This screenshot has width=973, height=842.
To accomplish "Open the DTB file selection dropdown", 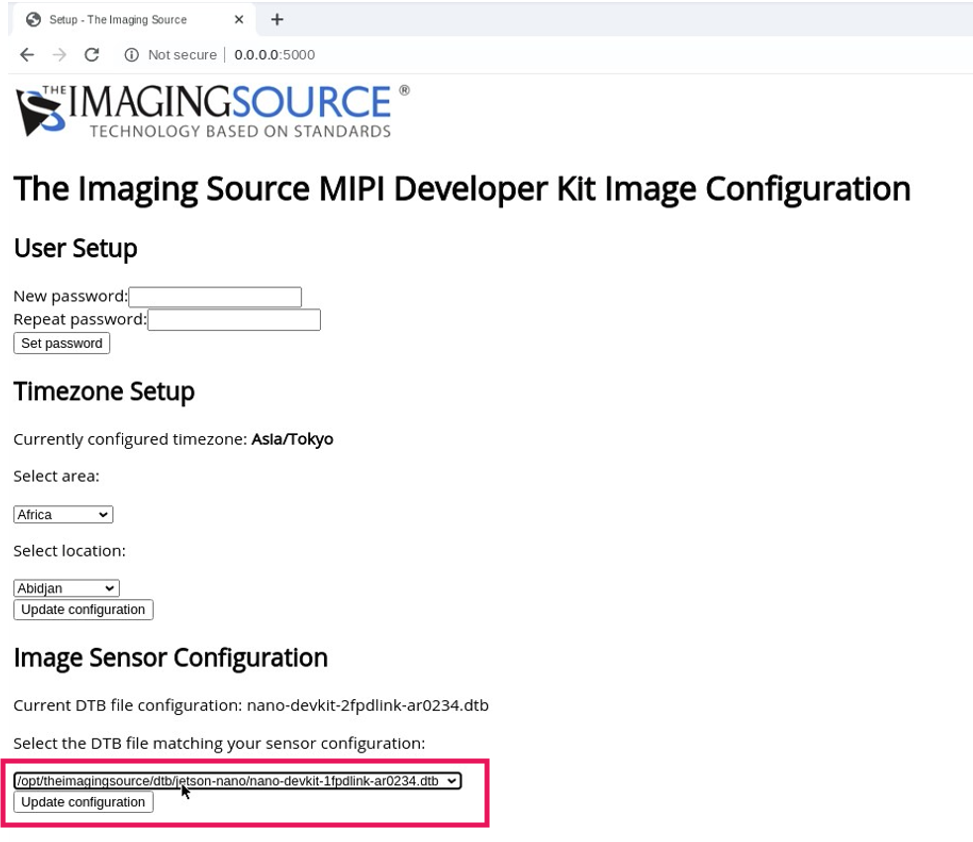I will tap(238, 781).
